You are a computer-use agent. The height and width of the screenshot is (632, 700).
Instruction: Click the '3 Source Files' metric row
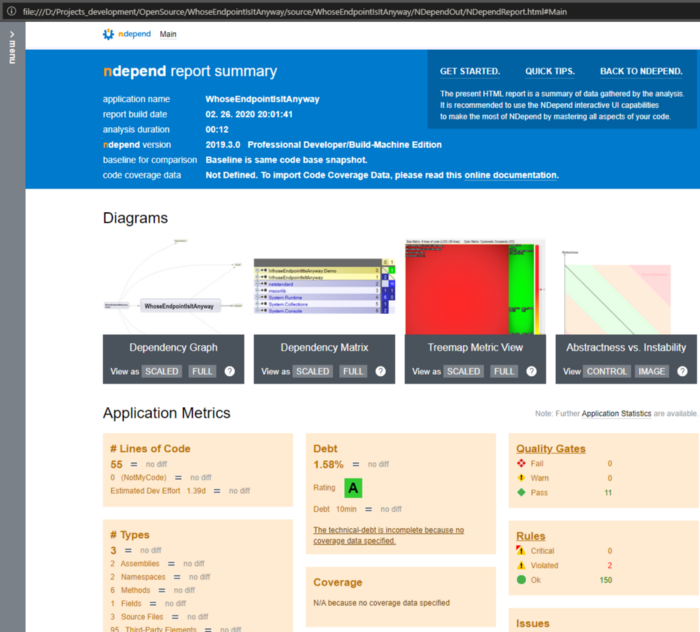[x=159, y=617]
